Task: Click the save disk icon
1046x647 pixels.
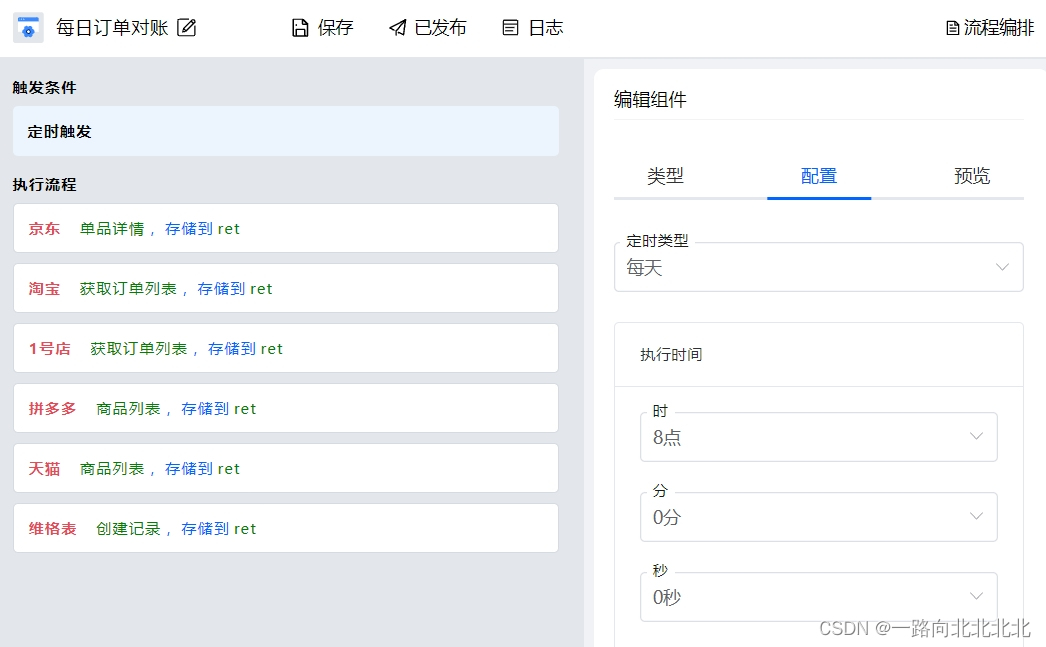Action: click(x=300, y=28)
